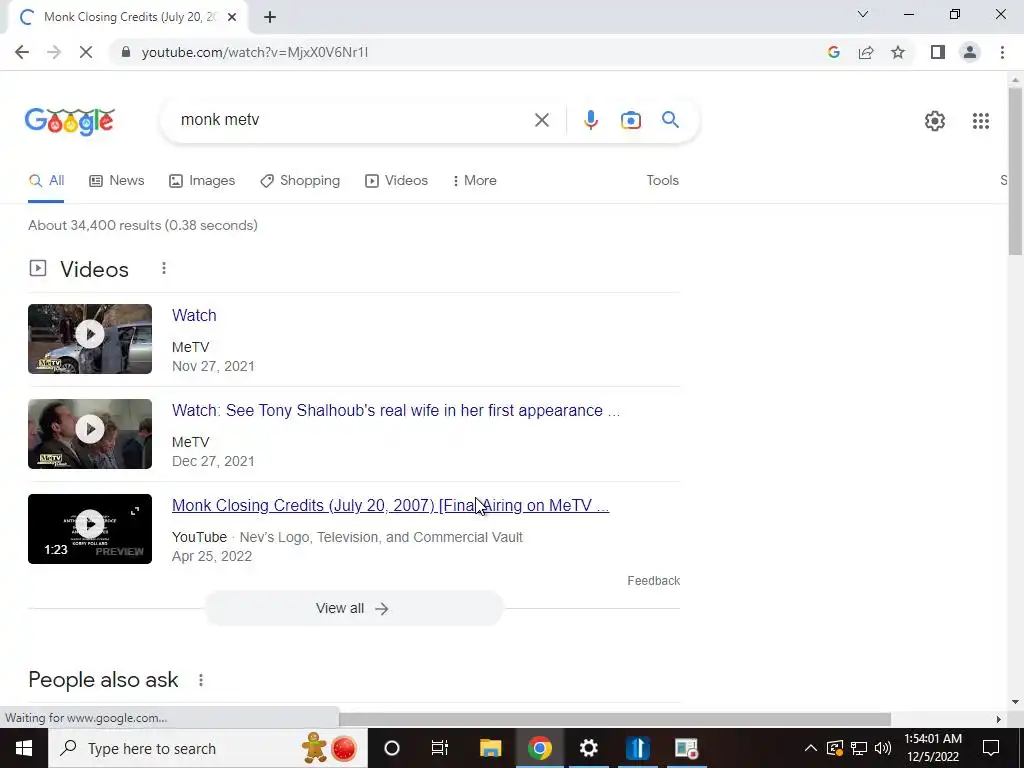Open Google quick settings gear
The width and height of the screenshot is (1024, 768).
tap(935, 121)
